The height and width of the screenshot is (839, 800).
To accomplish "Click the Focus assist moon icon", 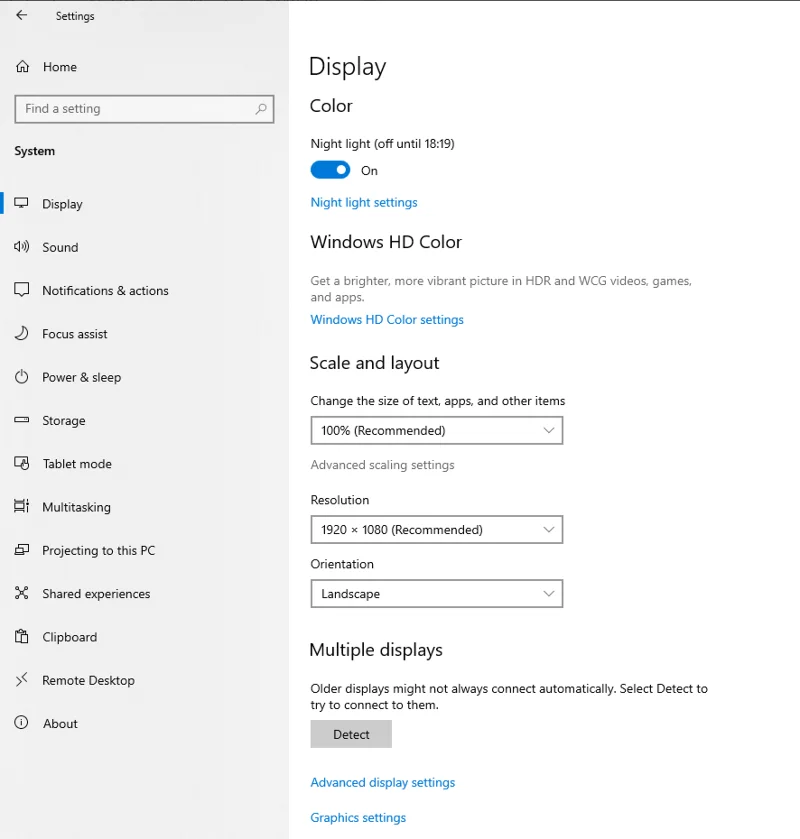I will point(21,333).
